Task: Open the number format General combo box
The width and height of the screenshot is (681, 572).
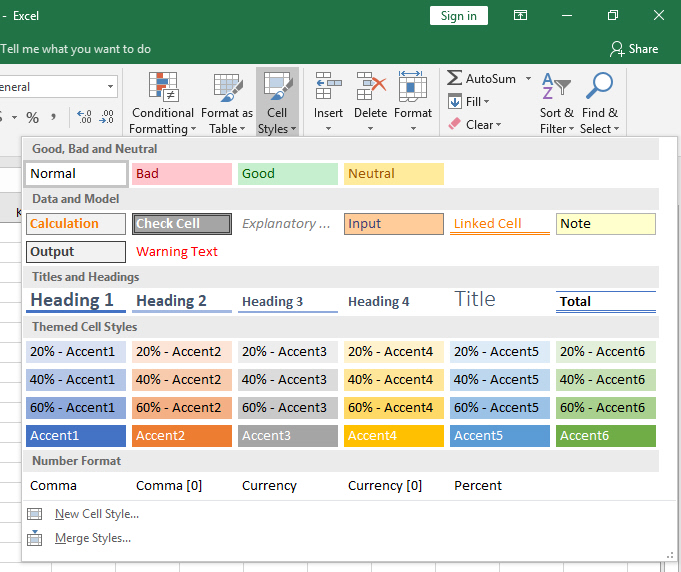Action: click(x=58, y=87)
